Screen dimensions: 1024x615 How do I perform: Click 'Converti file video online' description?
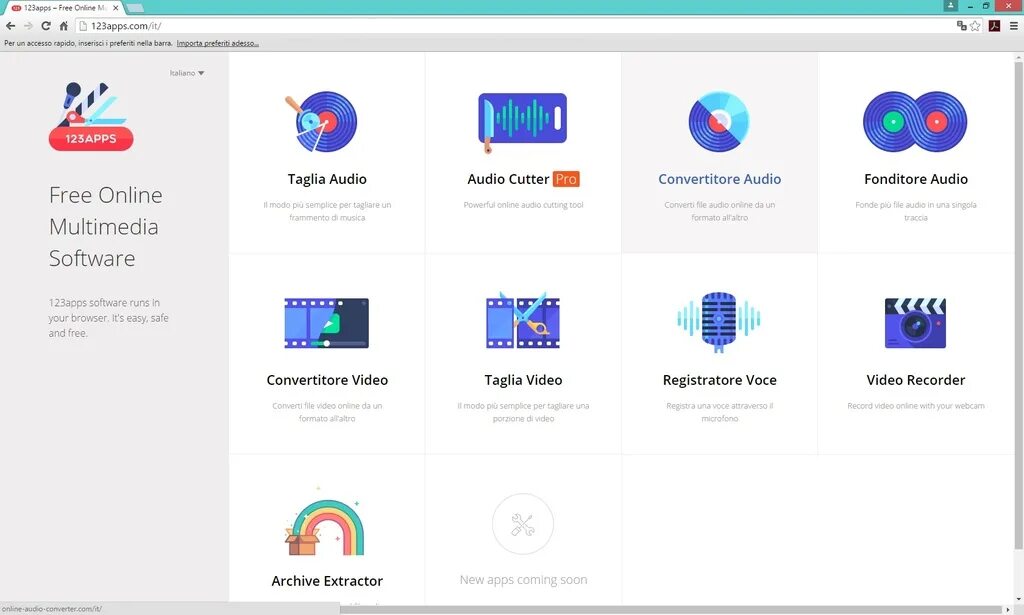pos(327,412)
